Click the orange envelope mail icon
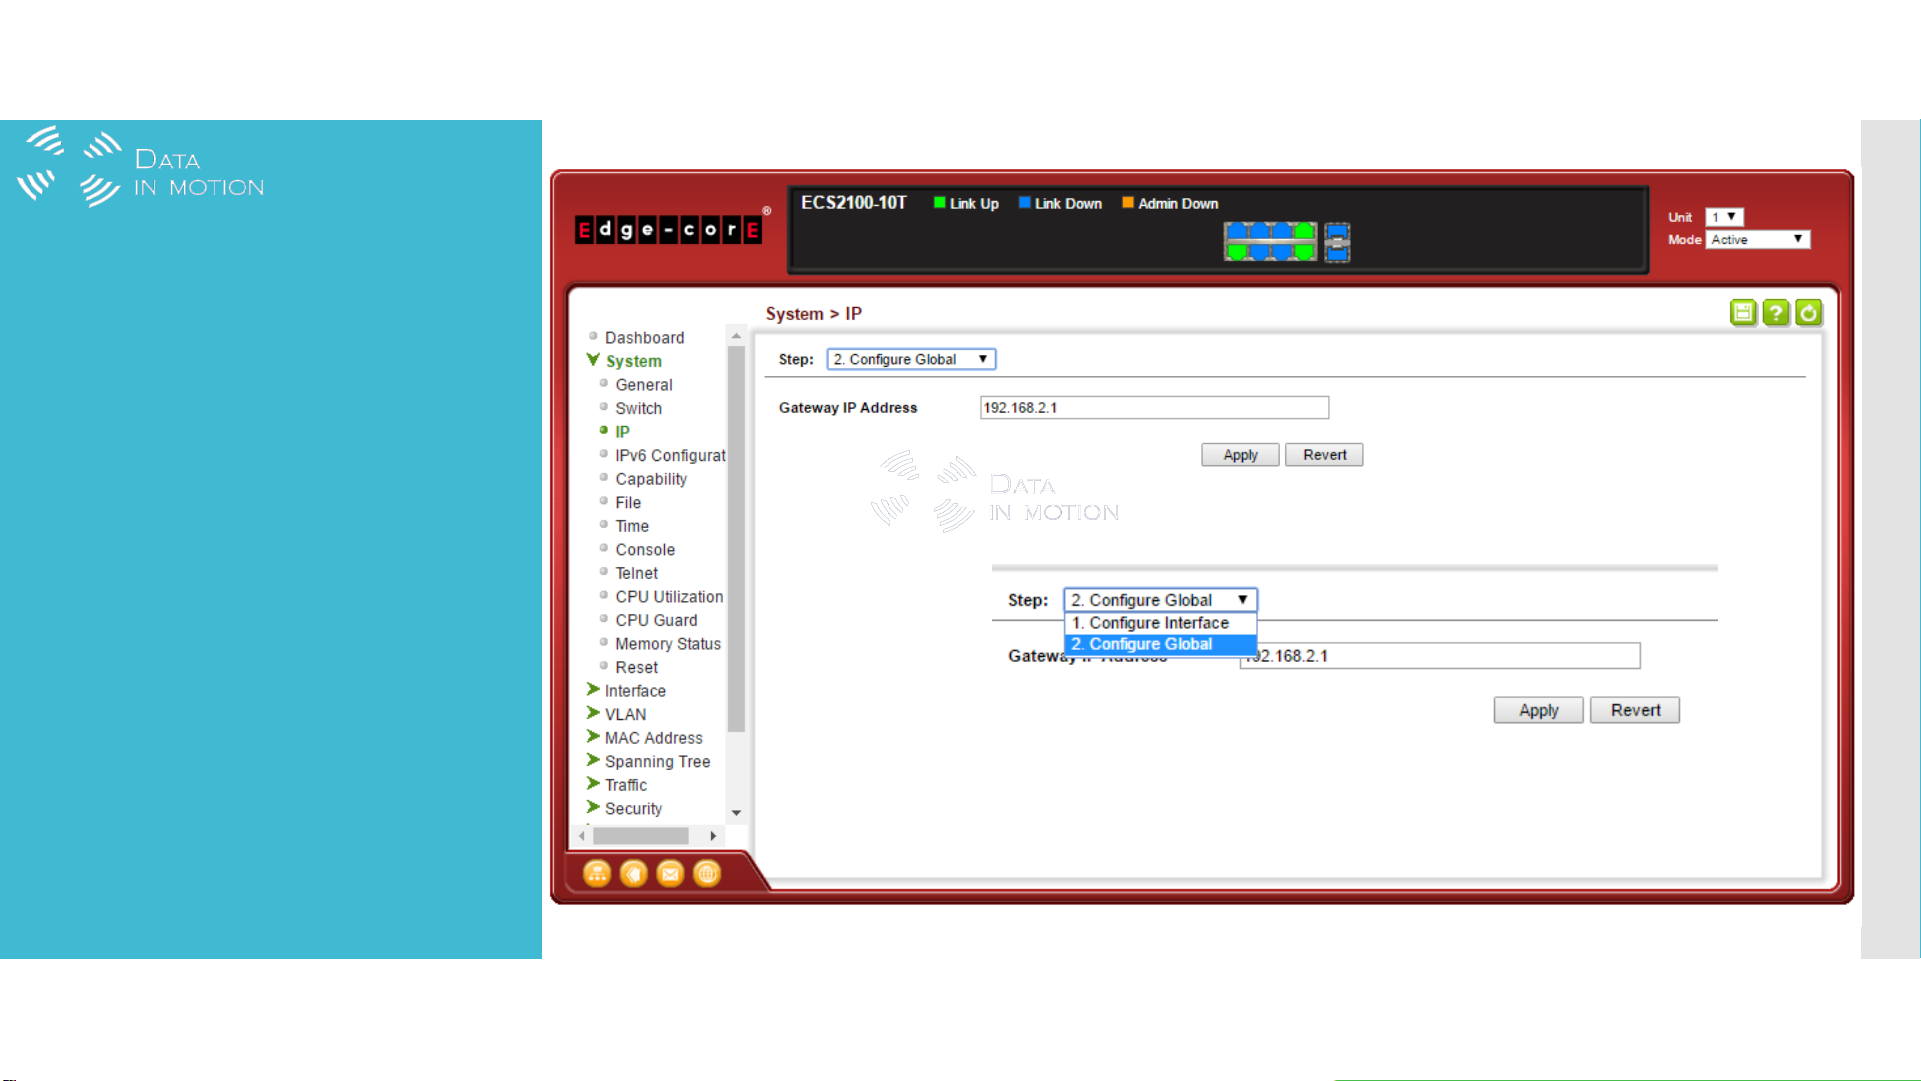The height and width of the screenshot is (1081, 1921). tap(670, 874)
